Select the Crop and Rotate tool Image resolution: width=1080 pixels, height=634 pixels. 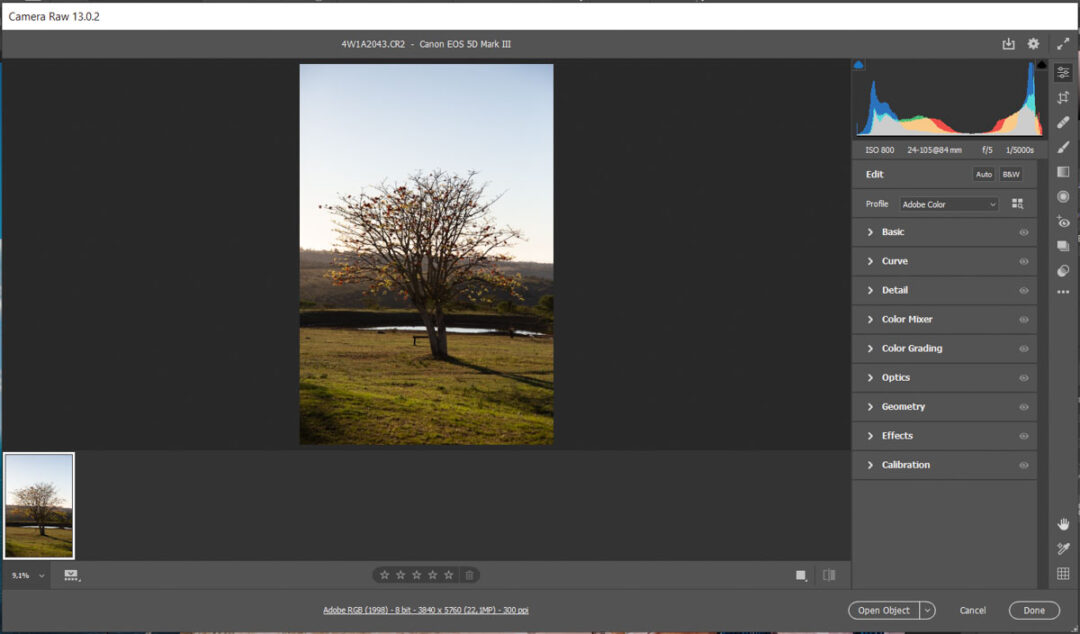[x=1063, y=97]
